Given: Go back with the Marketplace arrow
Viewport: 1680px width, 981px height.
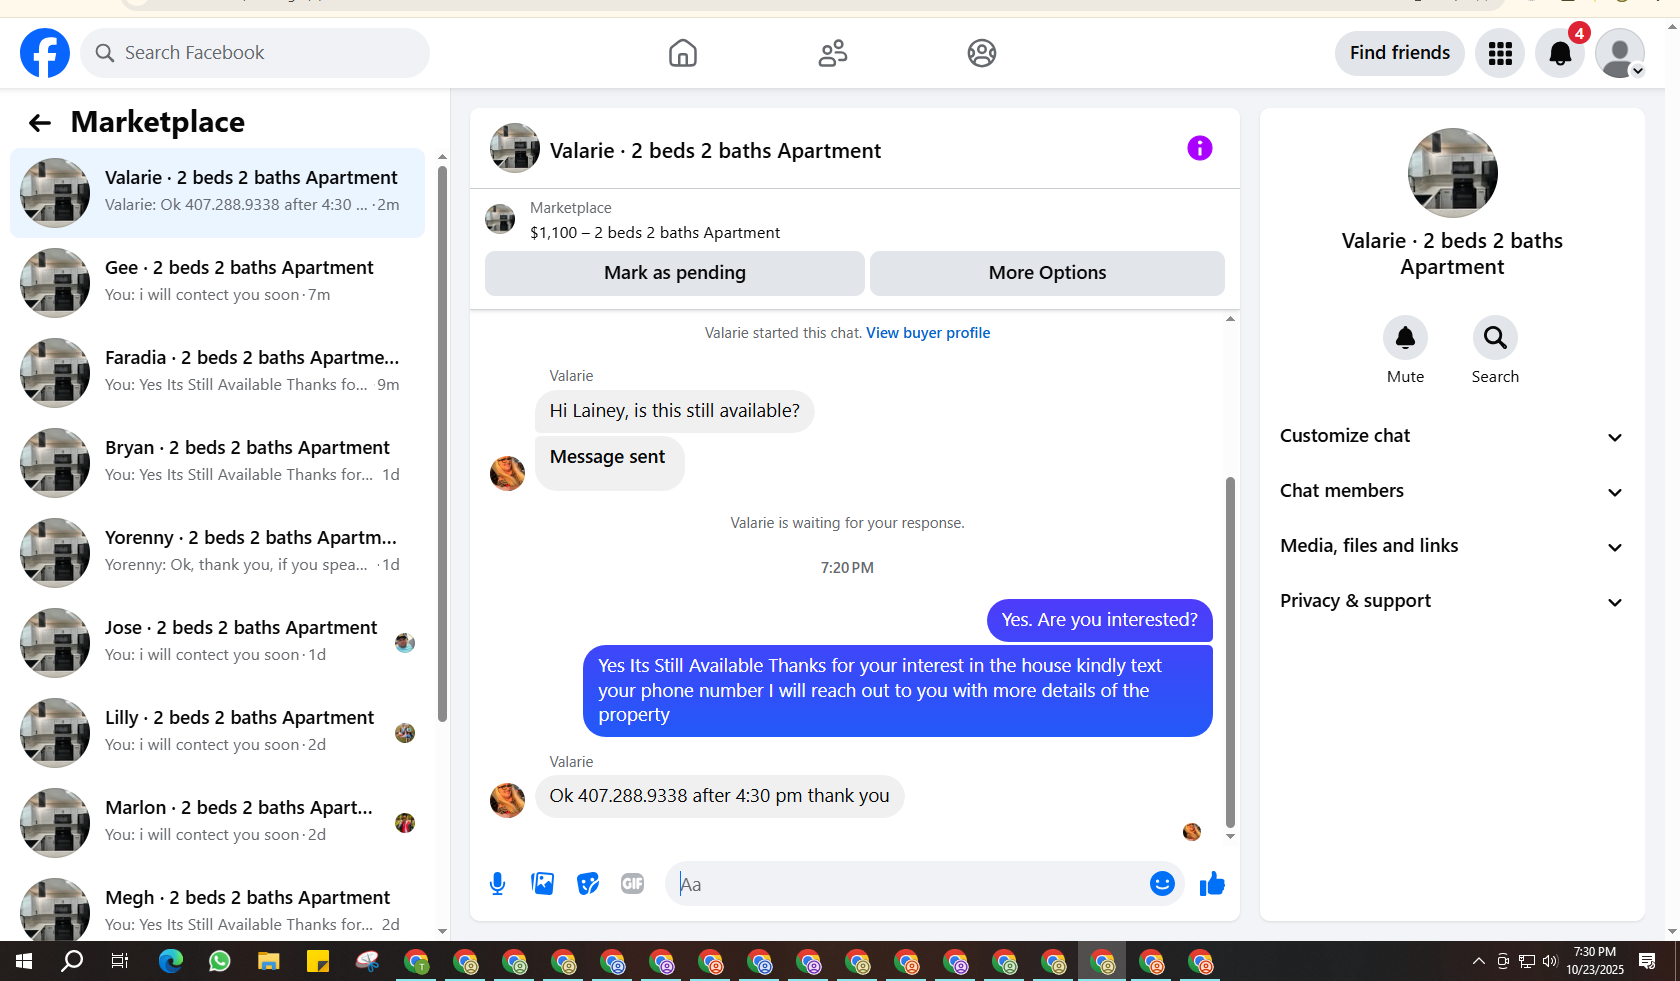Looking at the screenshot, I should (x=40, y=123).
